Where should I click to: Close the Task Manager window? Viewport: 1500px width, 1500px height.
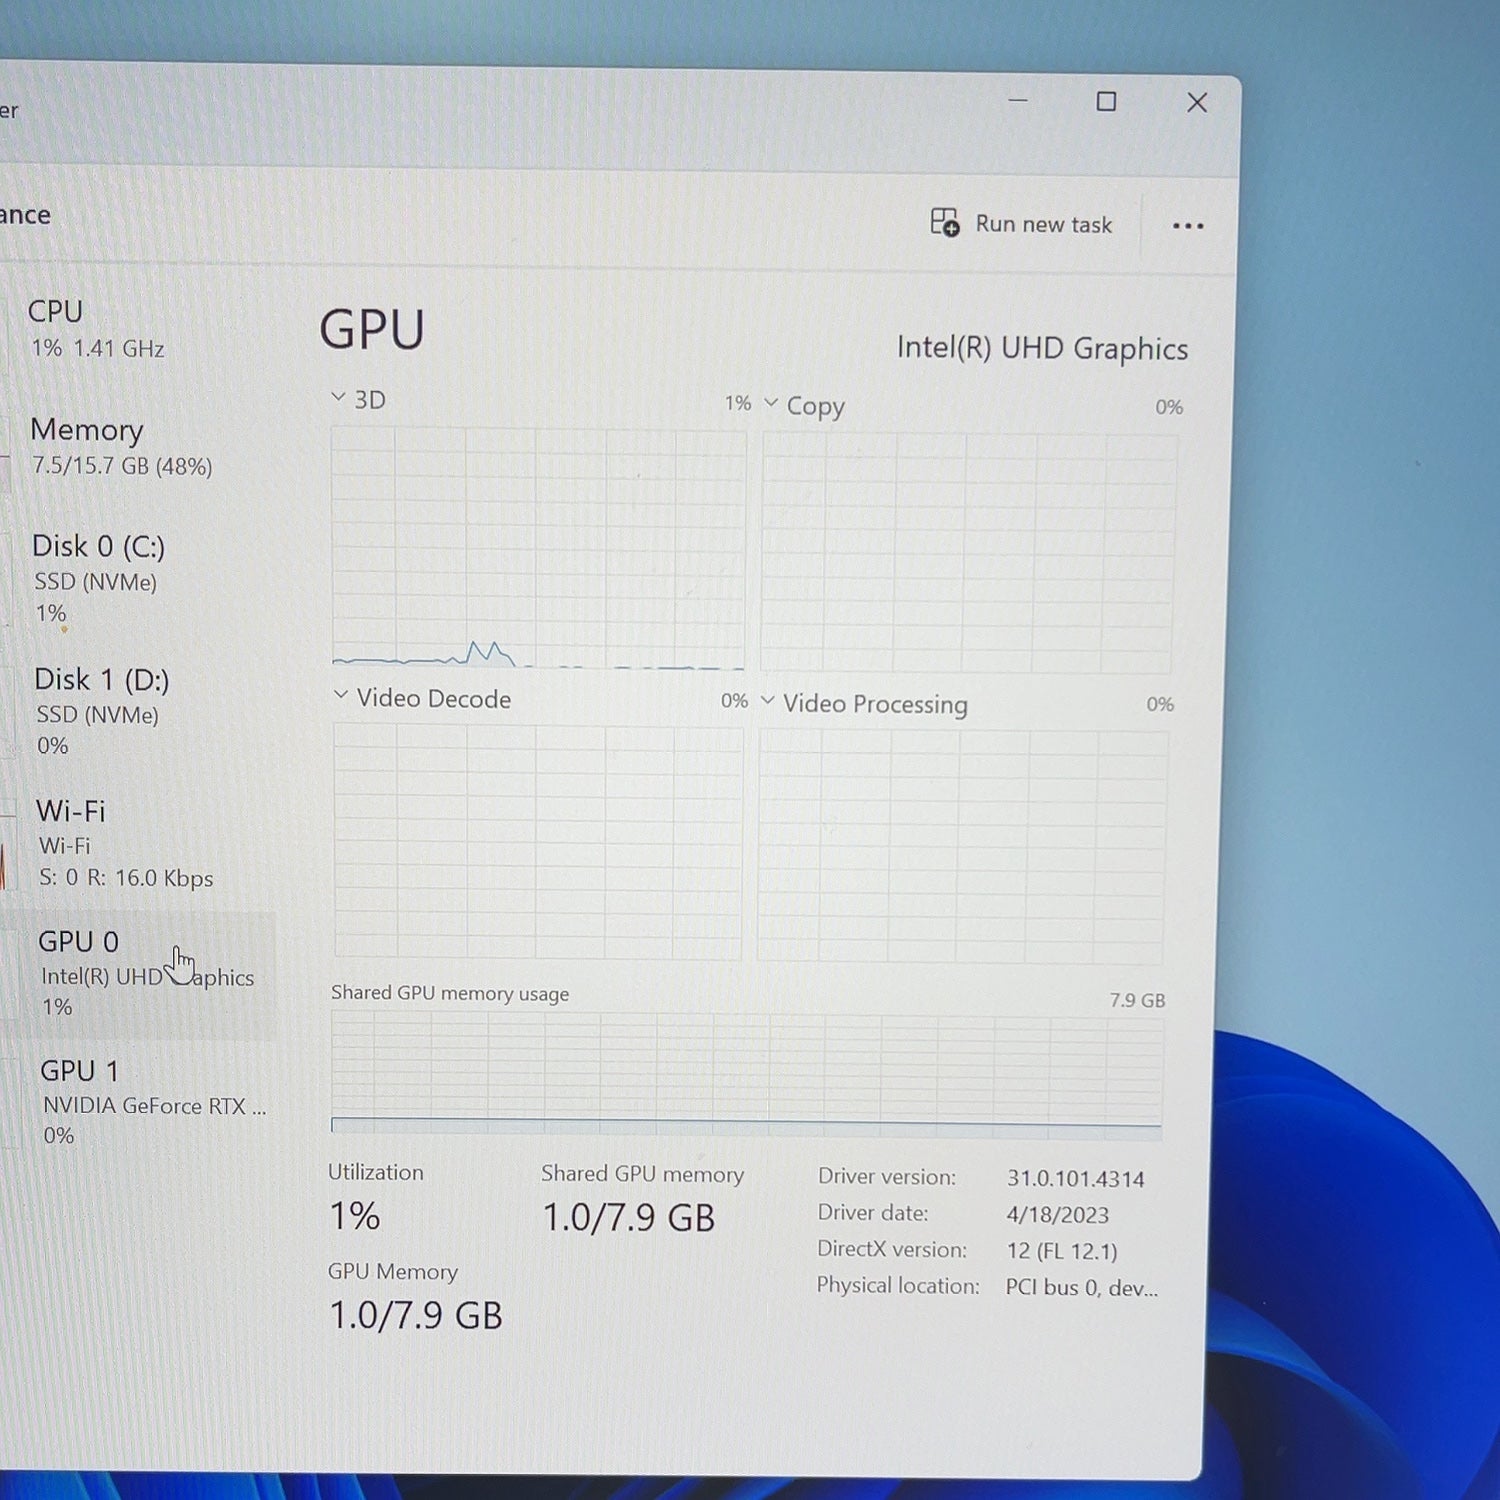pos(1197,102)
